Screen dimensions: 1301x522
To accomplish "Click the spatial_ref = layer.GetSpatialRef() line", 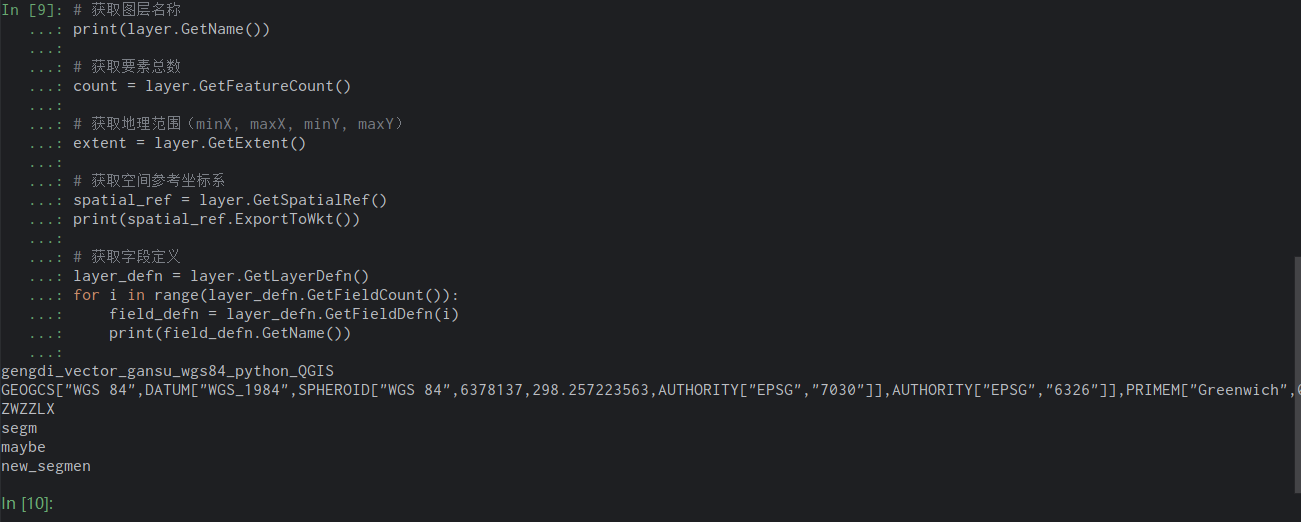I will [x=230, y=200].
